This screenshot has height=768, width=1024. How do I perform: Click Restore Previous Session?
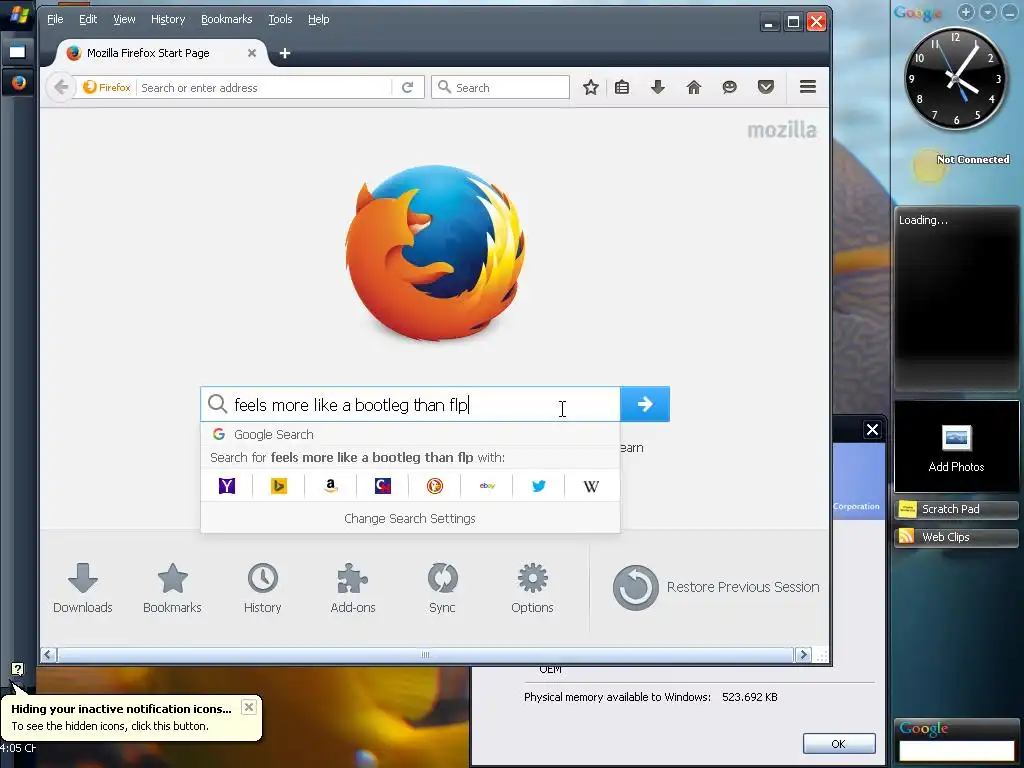tap(716, 587)
